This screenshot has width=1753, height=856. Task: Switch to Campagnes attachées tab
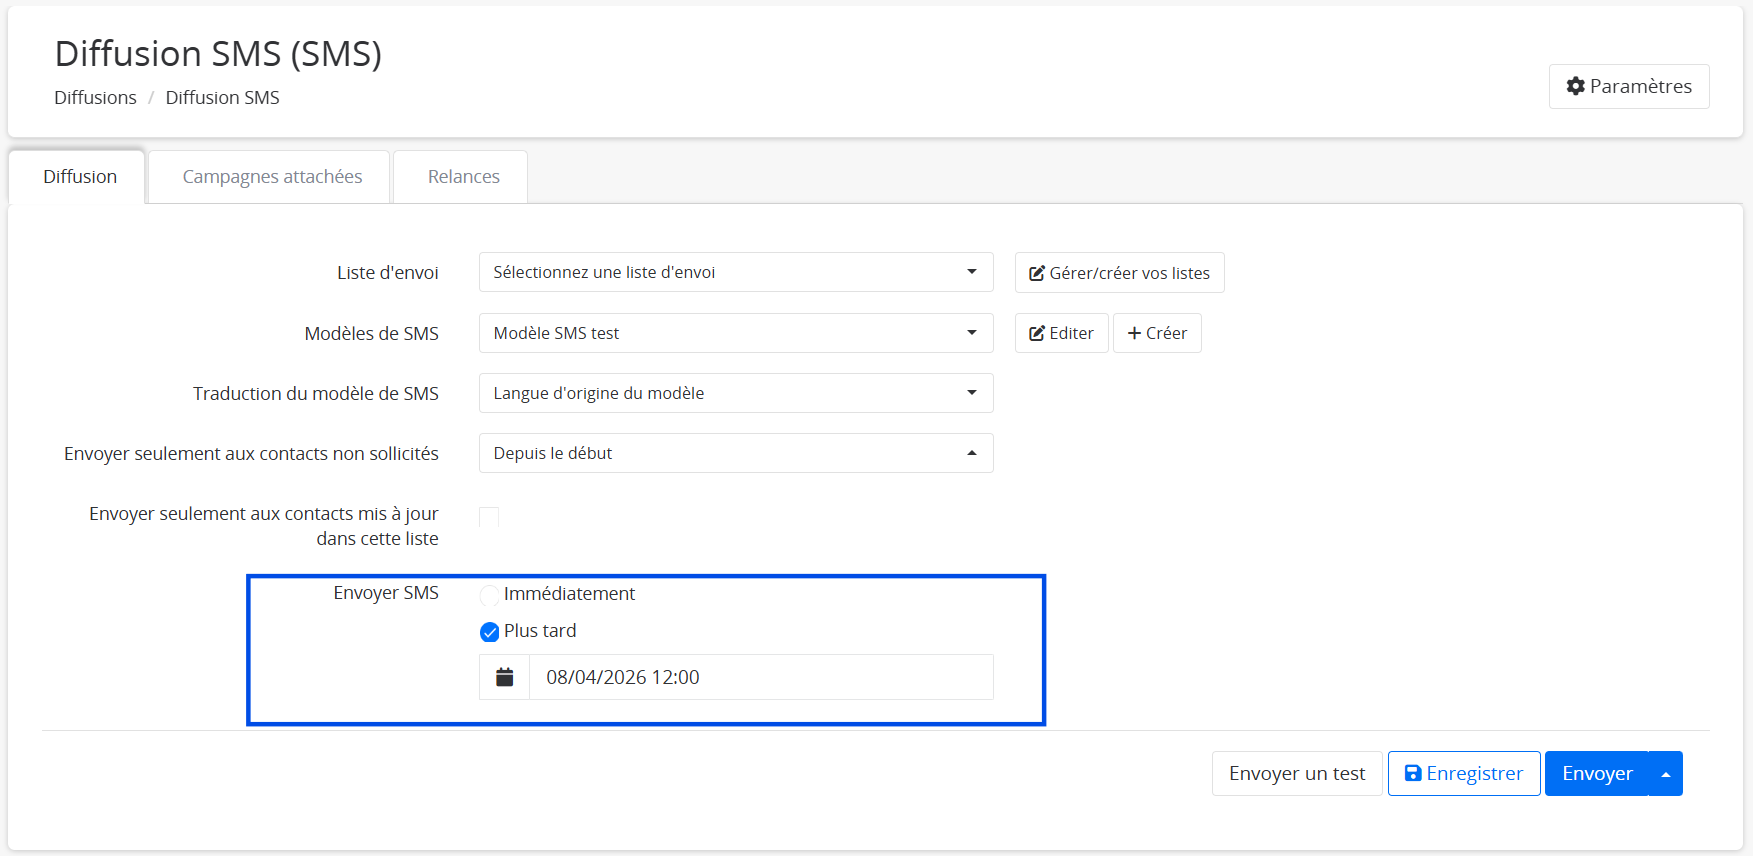pyautogui.click(x=272, y=177)
